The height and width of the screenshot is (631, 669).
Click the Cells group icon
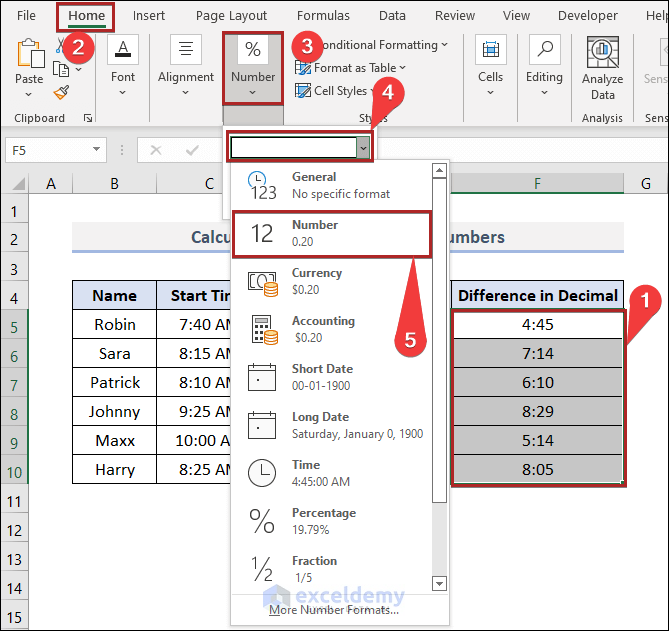coord(490,51)
